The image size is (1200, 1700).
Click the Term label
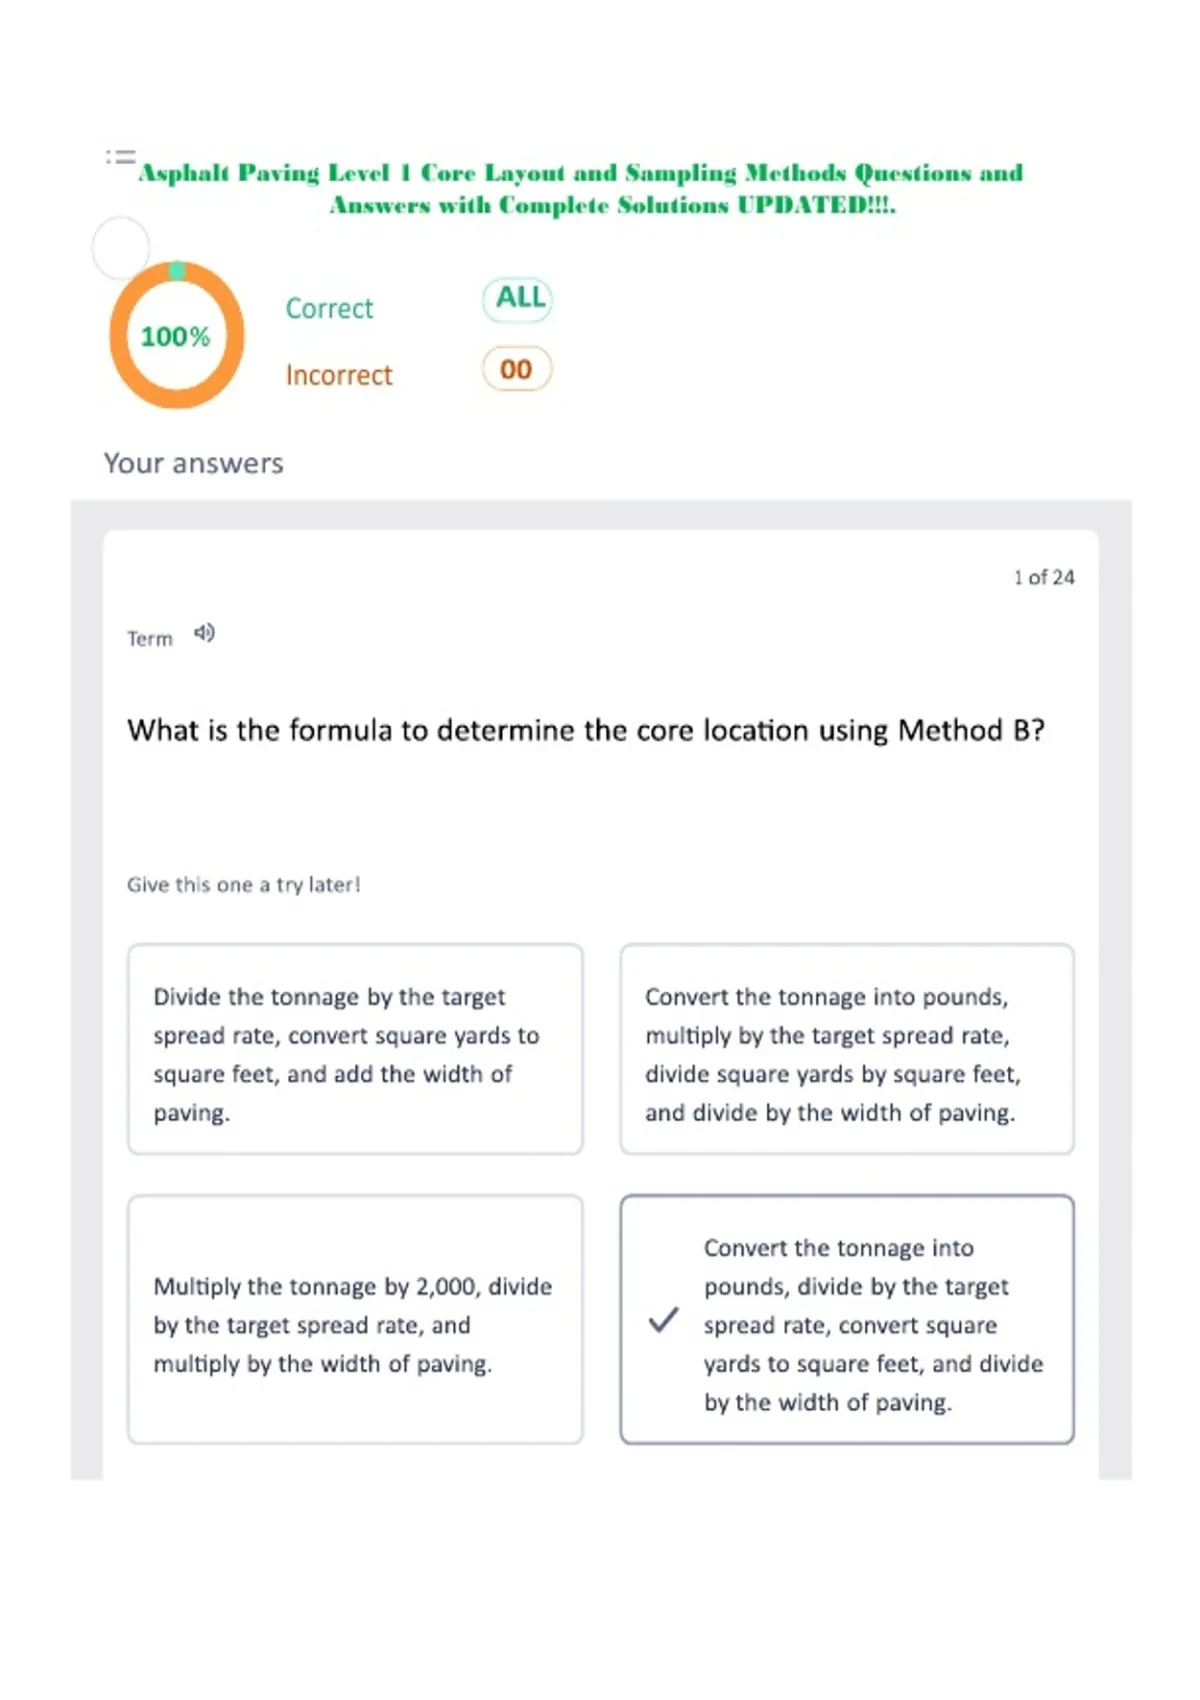[150, 638]
